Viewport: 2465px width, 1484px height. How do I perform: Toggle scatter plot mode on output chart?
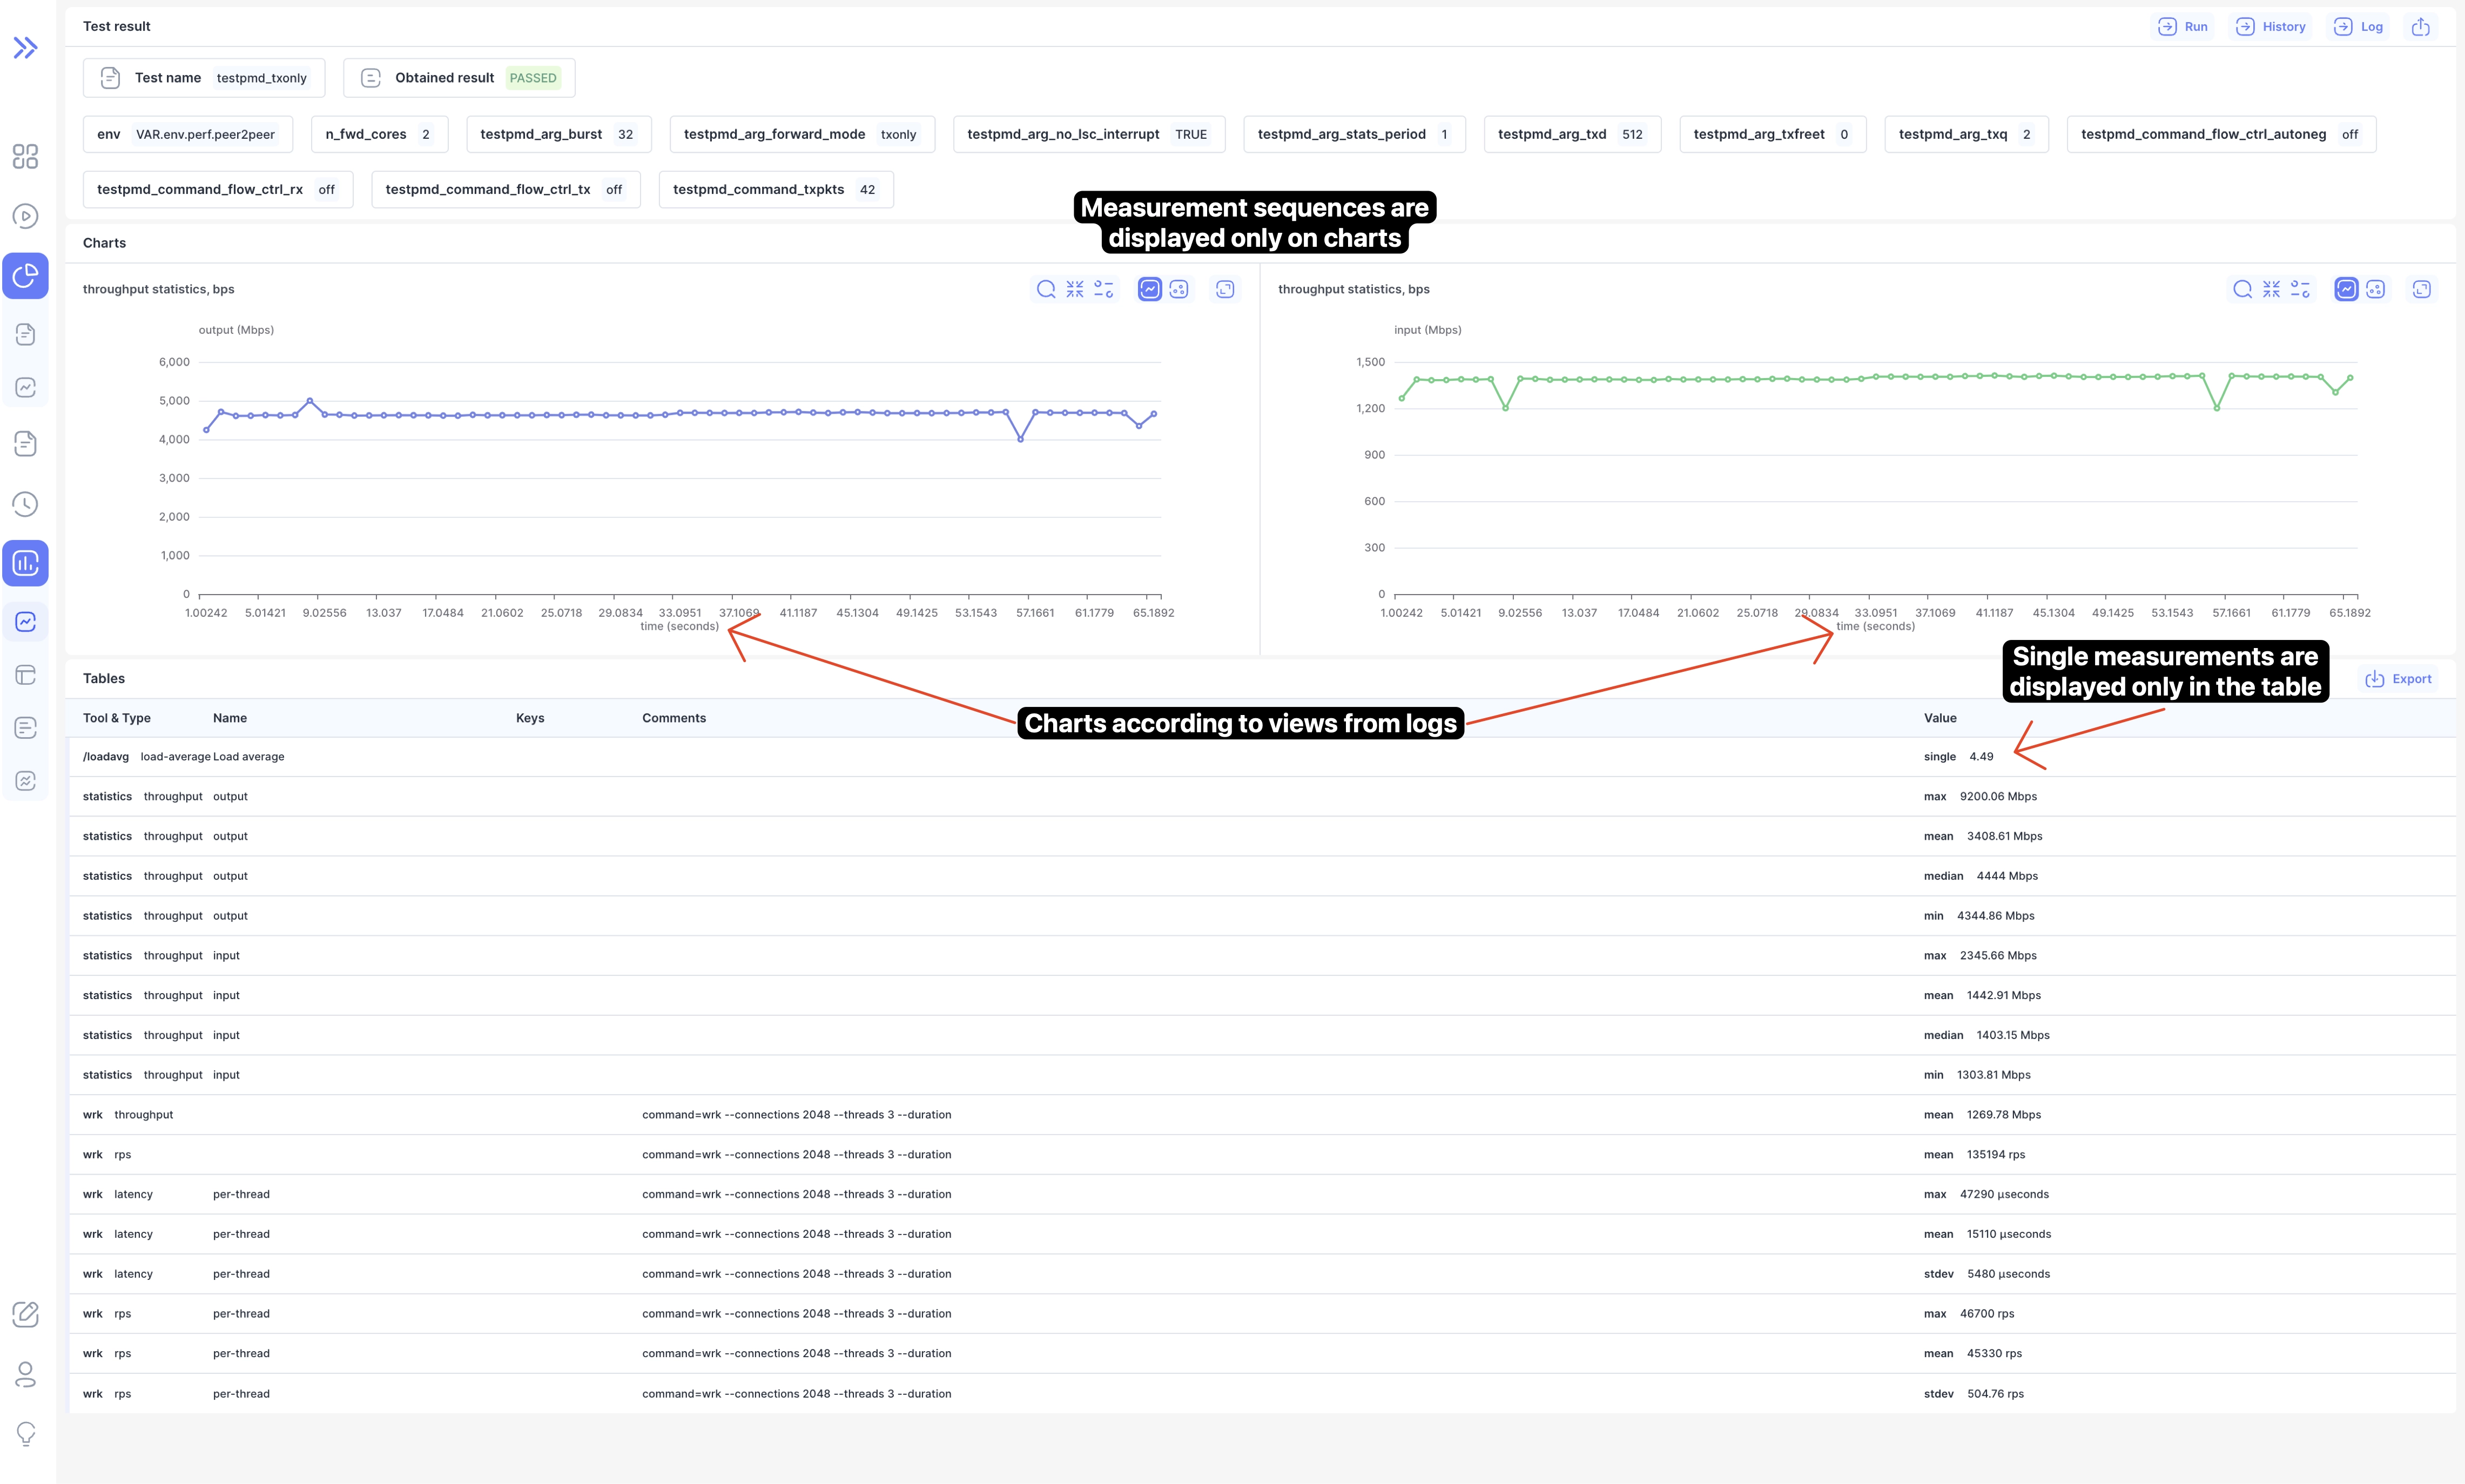pyautogui.click(x=1179, y=289)
